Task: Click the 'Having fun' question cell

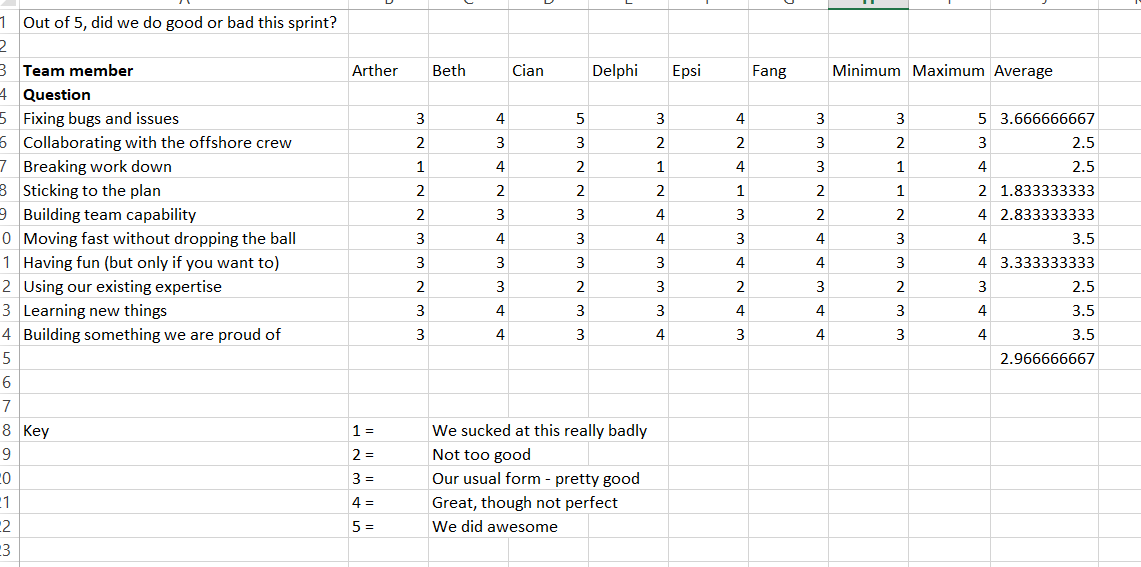Action: (x=151, y=263)
